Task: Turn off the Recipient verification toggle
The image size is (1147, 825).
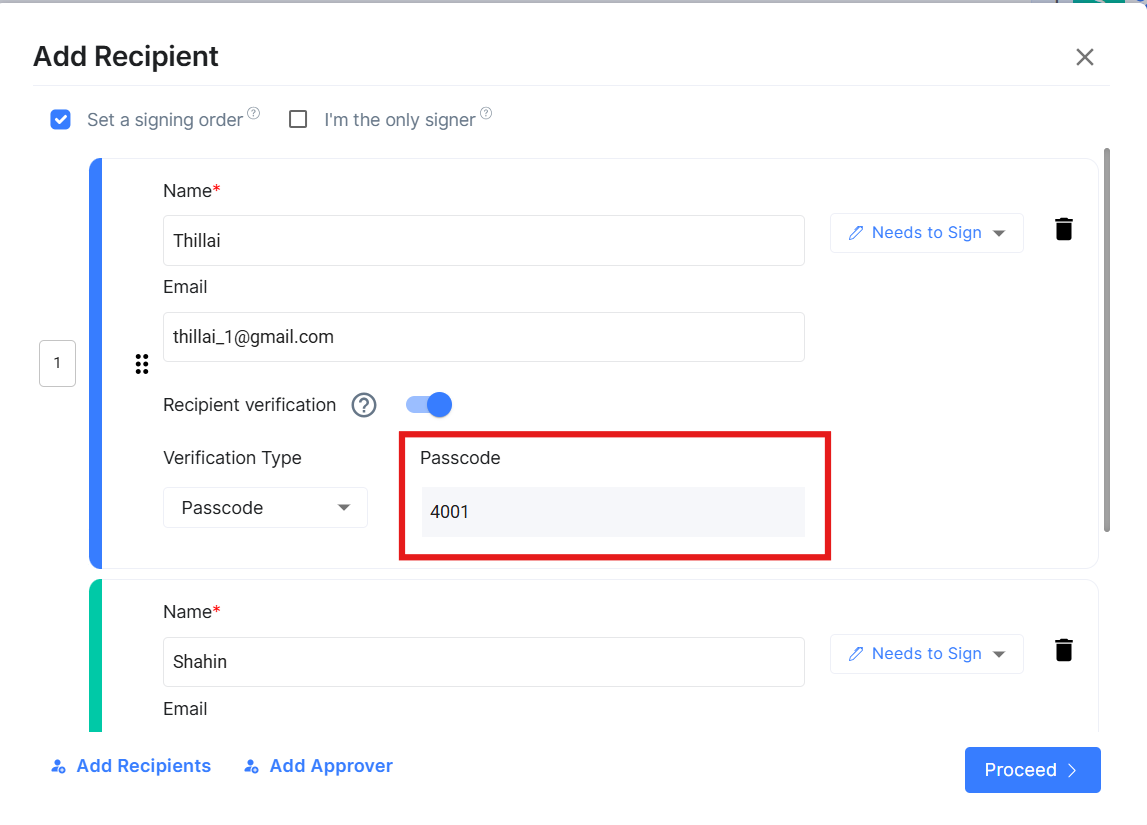Action: 429,405
